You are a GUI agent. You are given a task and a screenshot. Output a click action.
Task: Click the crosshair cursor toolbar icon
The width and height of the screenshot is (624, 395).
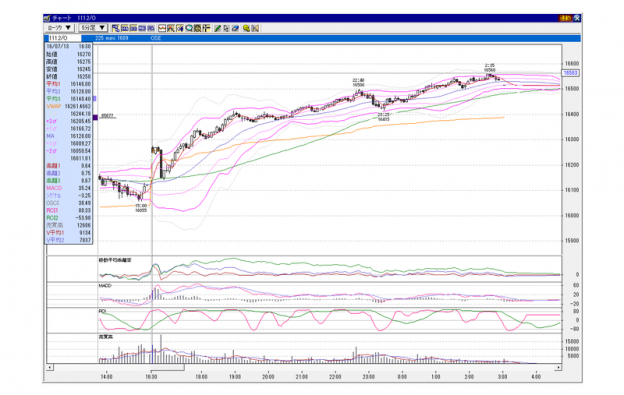(x=206, y=28)
